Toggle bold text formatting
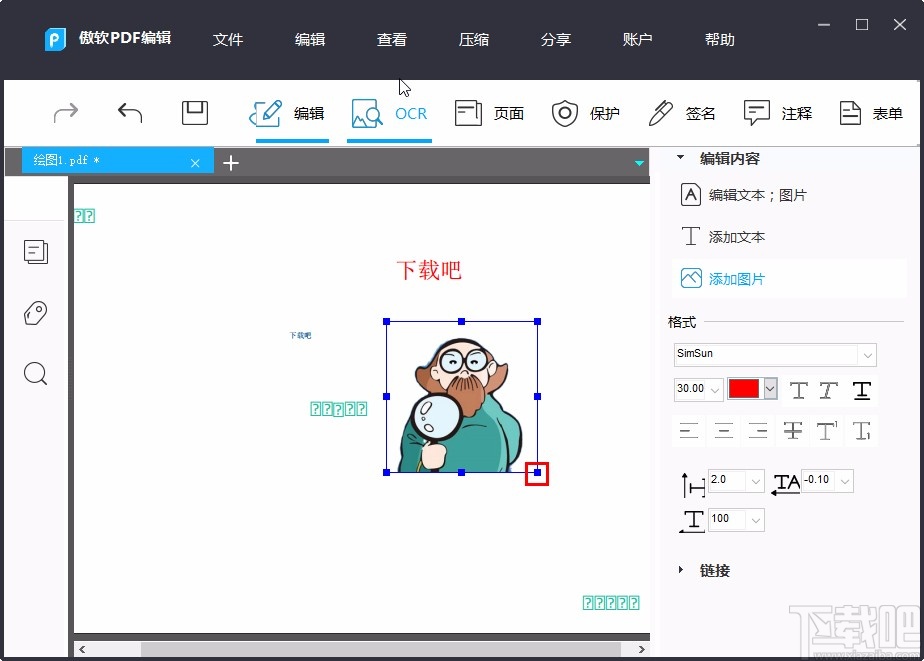Screen dimensions: 924x661 click(x=801, y=390)
